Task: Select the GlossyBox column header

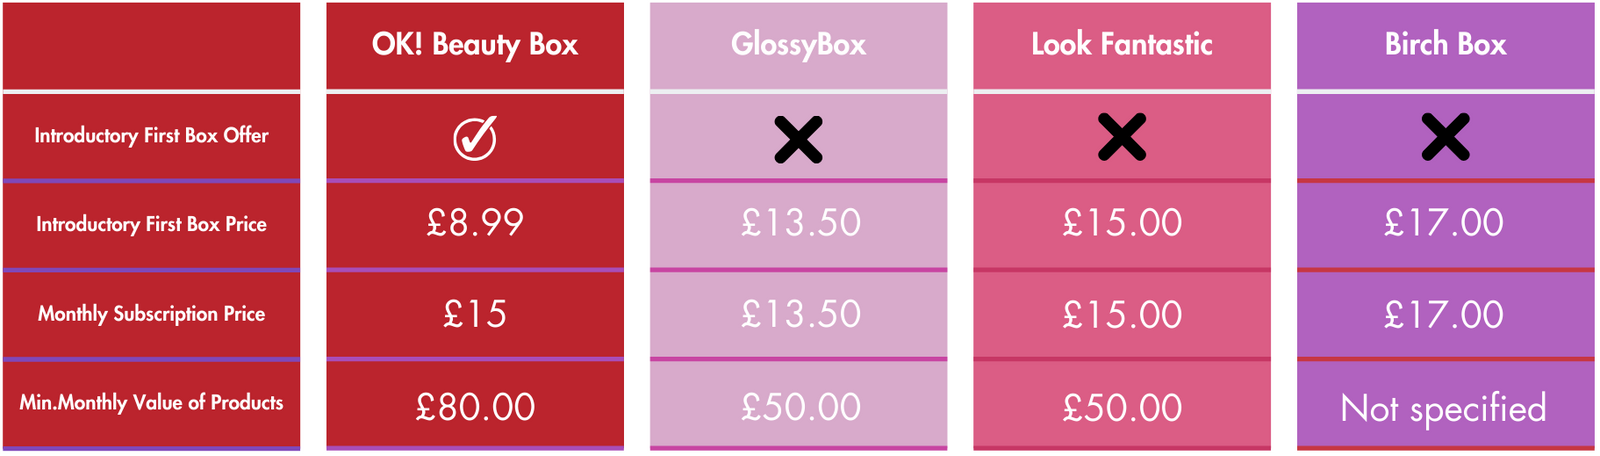Action: [x=798, y=45]
